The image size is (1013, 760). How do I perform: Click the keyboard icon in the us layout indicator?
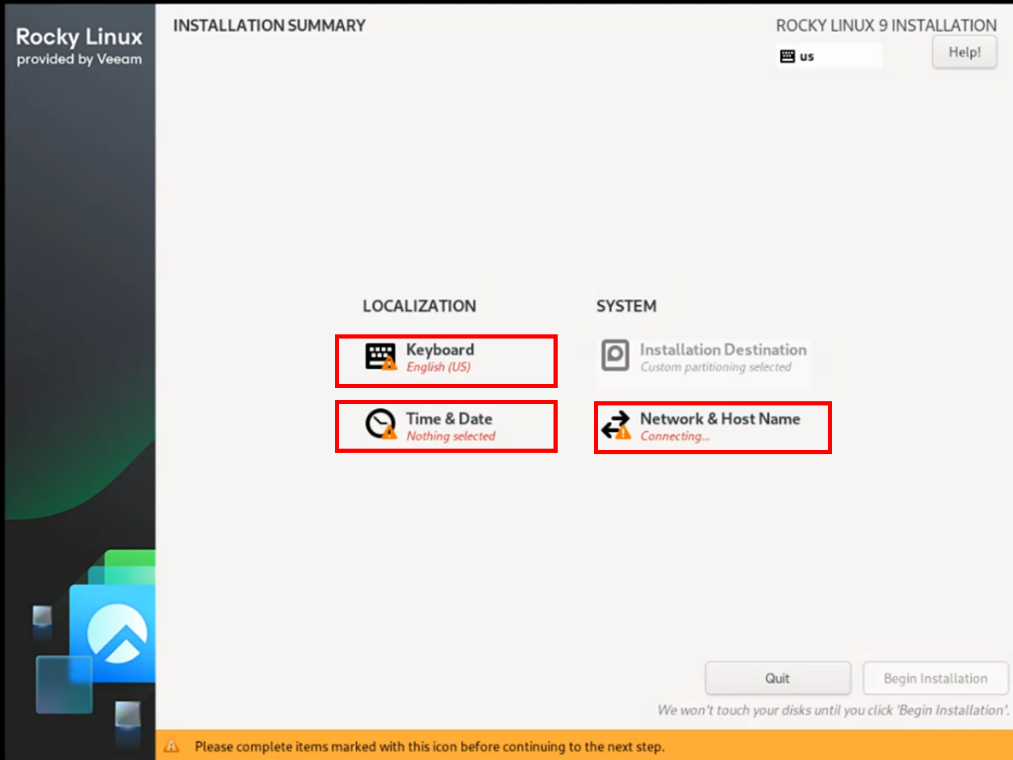tap(787, 56)
